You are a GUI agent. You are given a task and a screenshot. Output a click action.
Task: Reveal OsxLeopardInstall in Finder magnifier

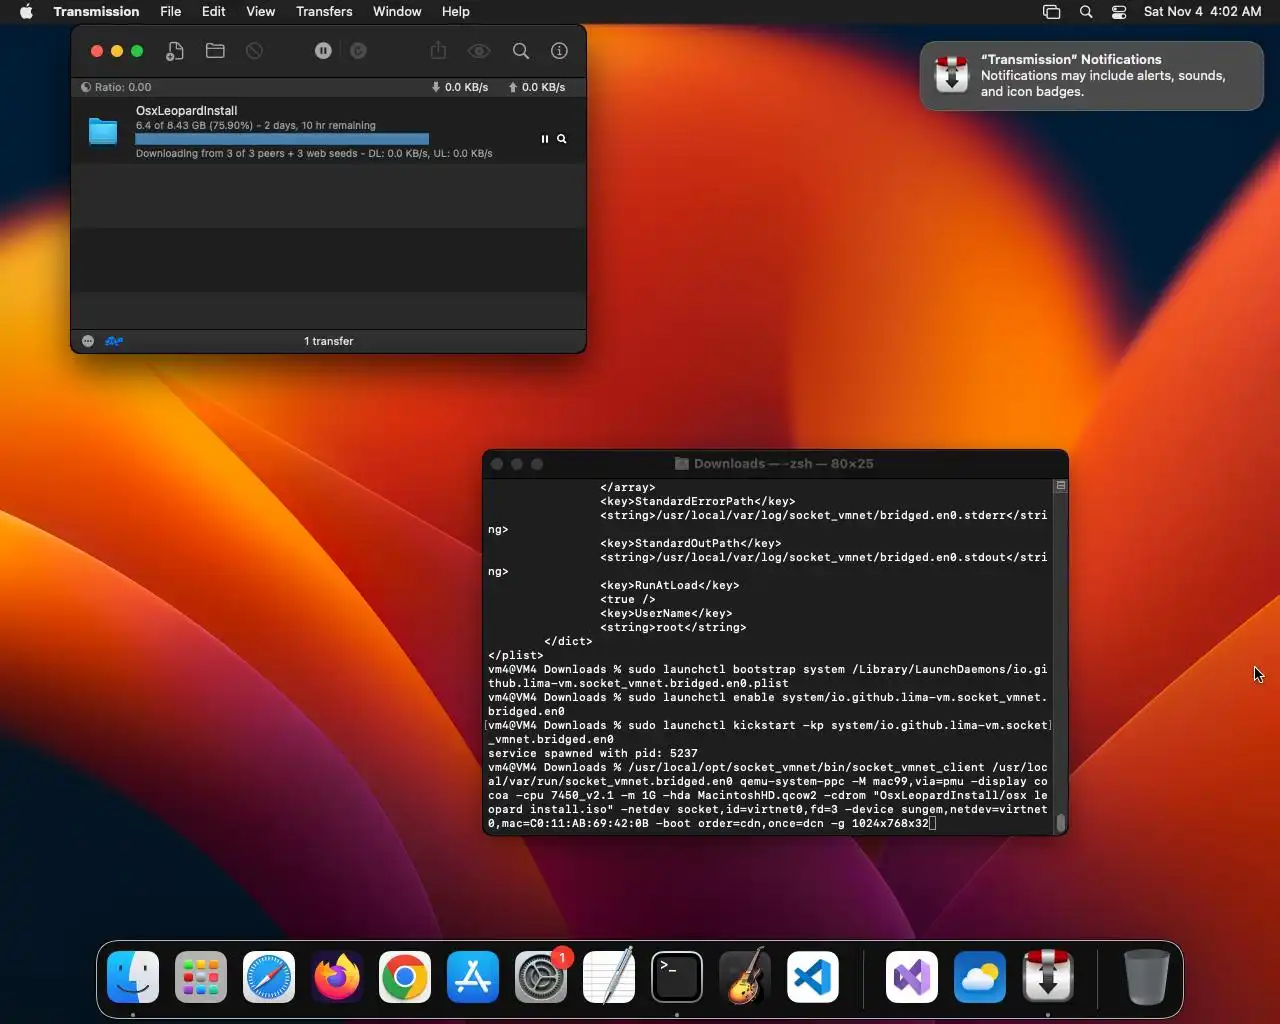pyautogui.click(x=562, y=139)
